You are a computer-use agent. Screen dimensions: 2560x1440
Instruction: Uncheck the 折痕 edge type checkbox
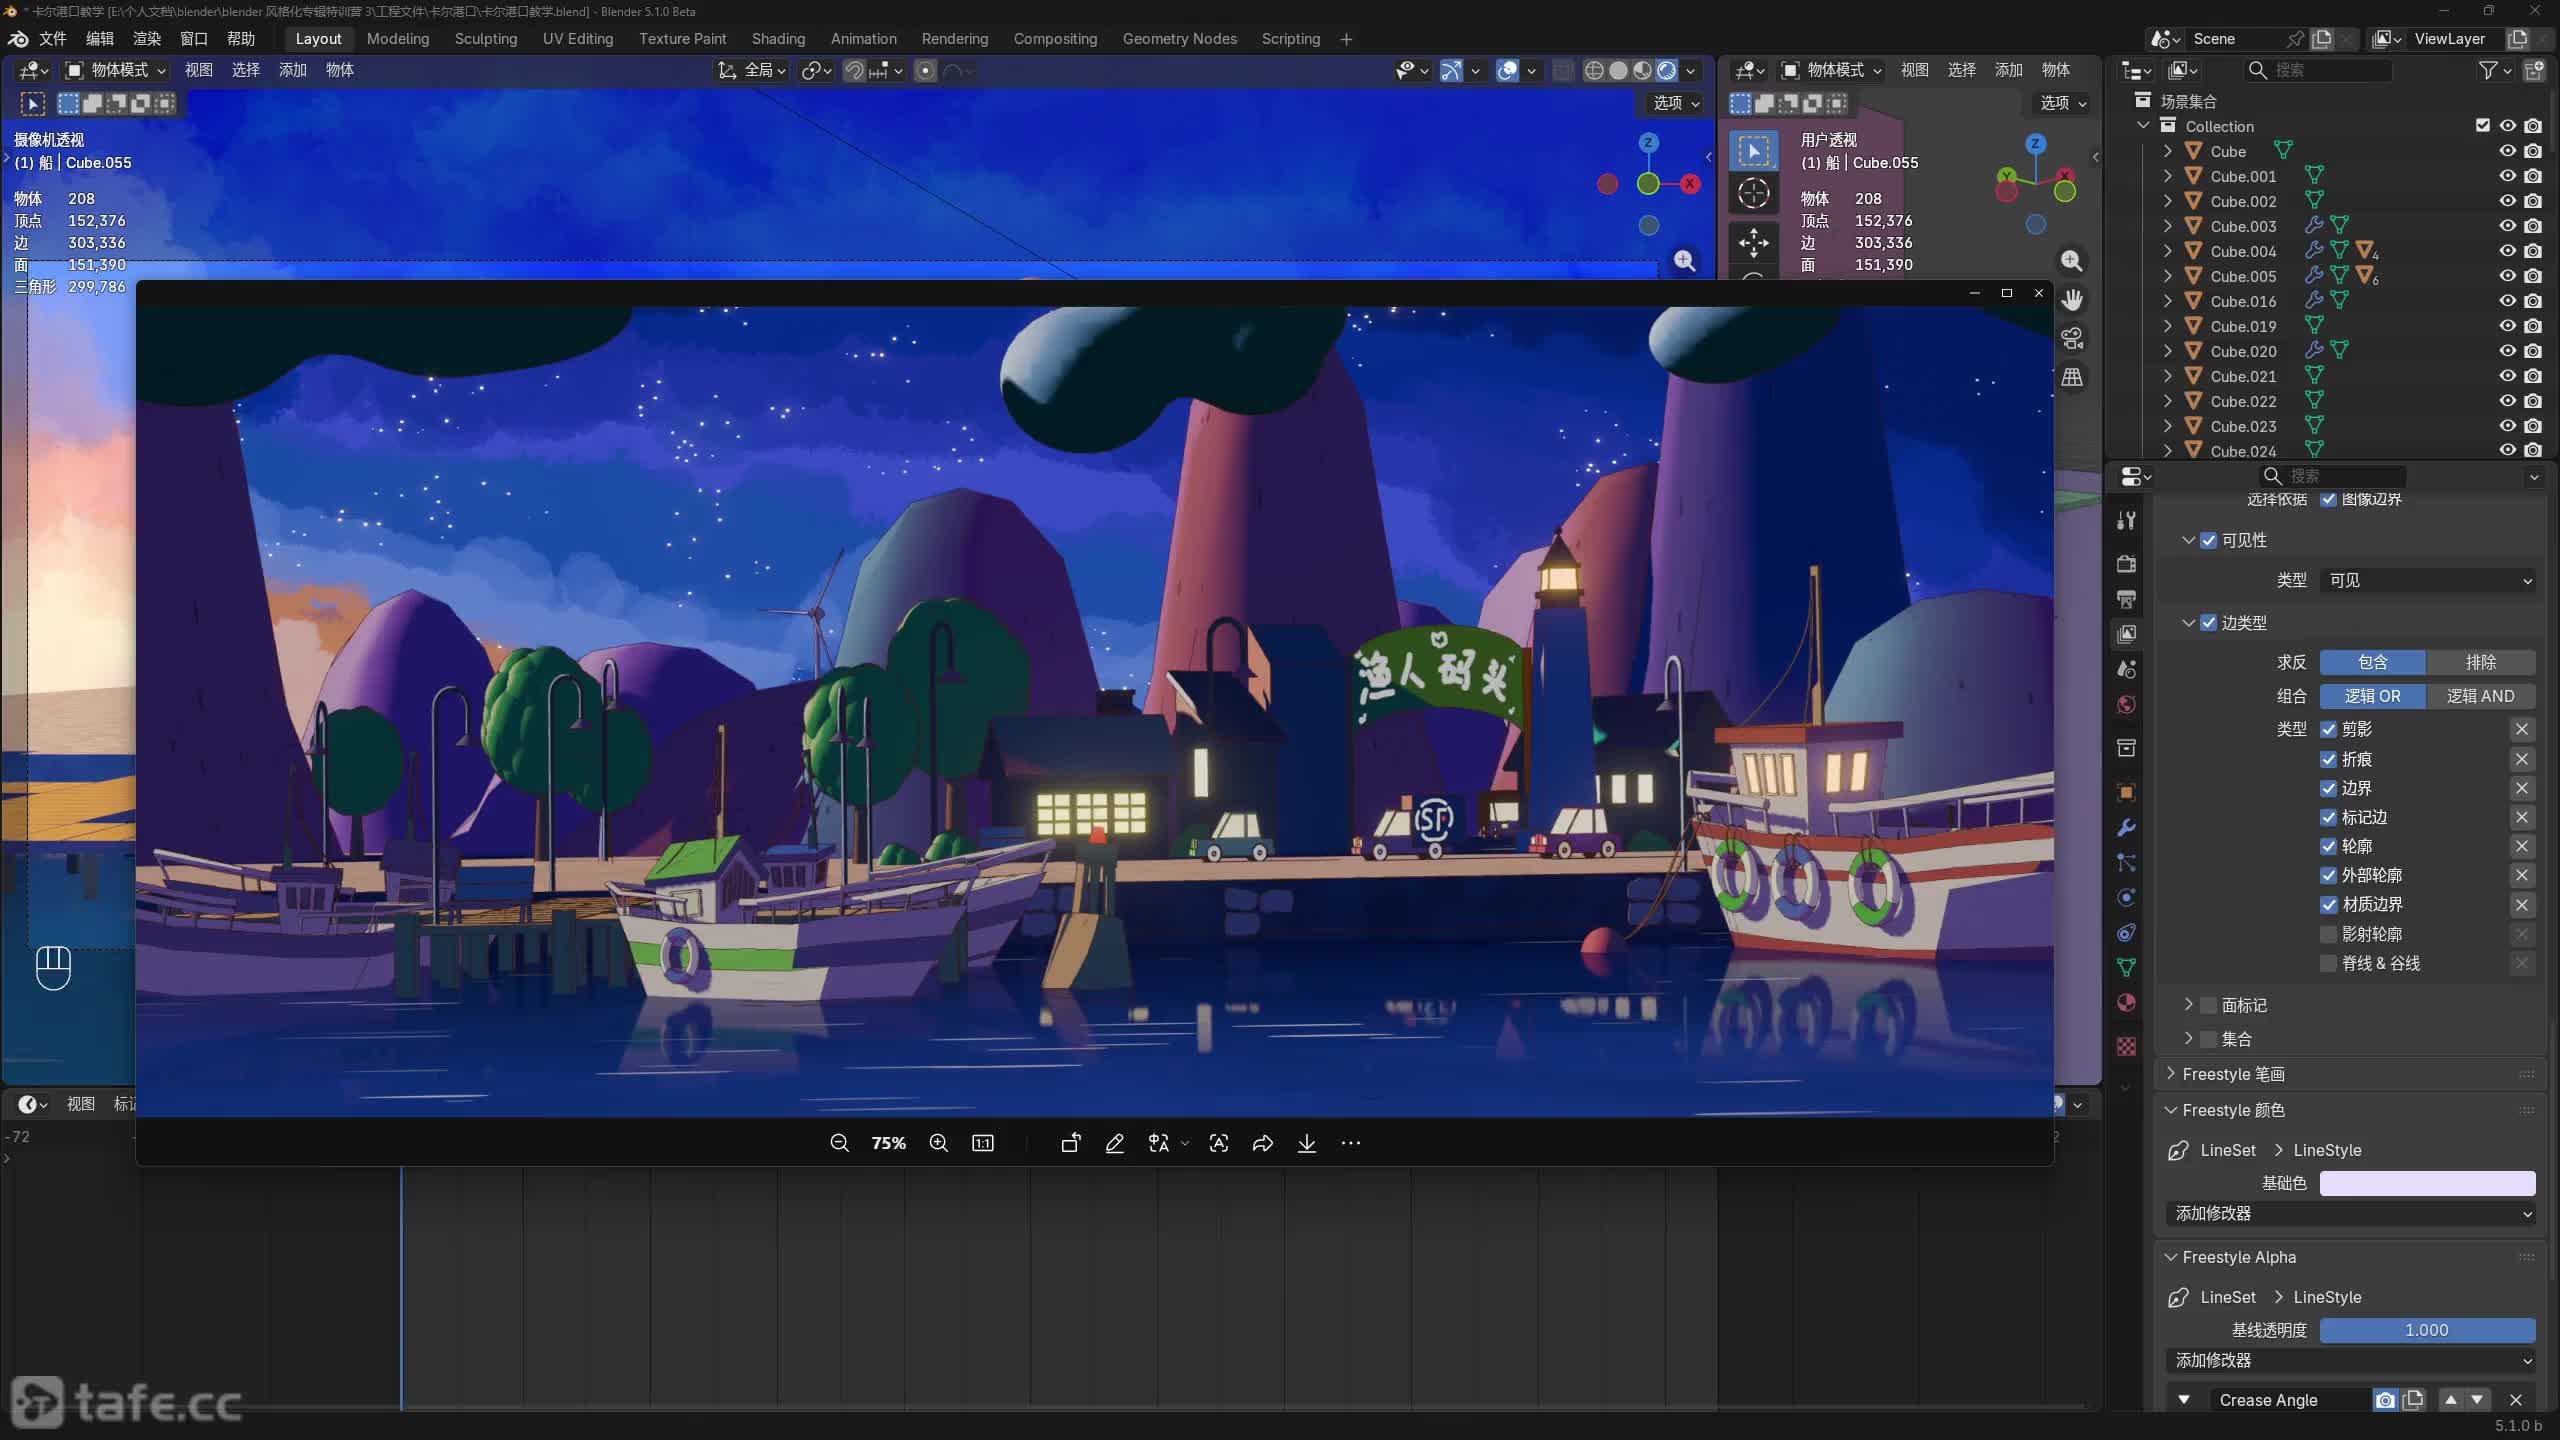(2329, 759)
